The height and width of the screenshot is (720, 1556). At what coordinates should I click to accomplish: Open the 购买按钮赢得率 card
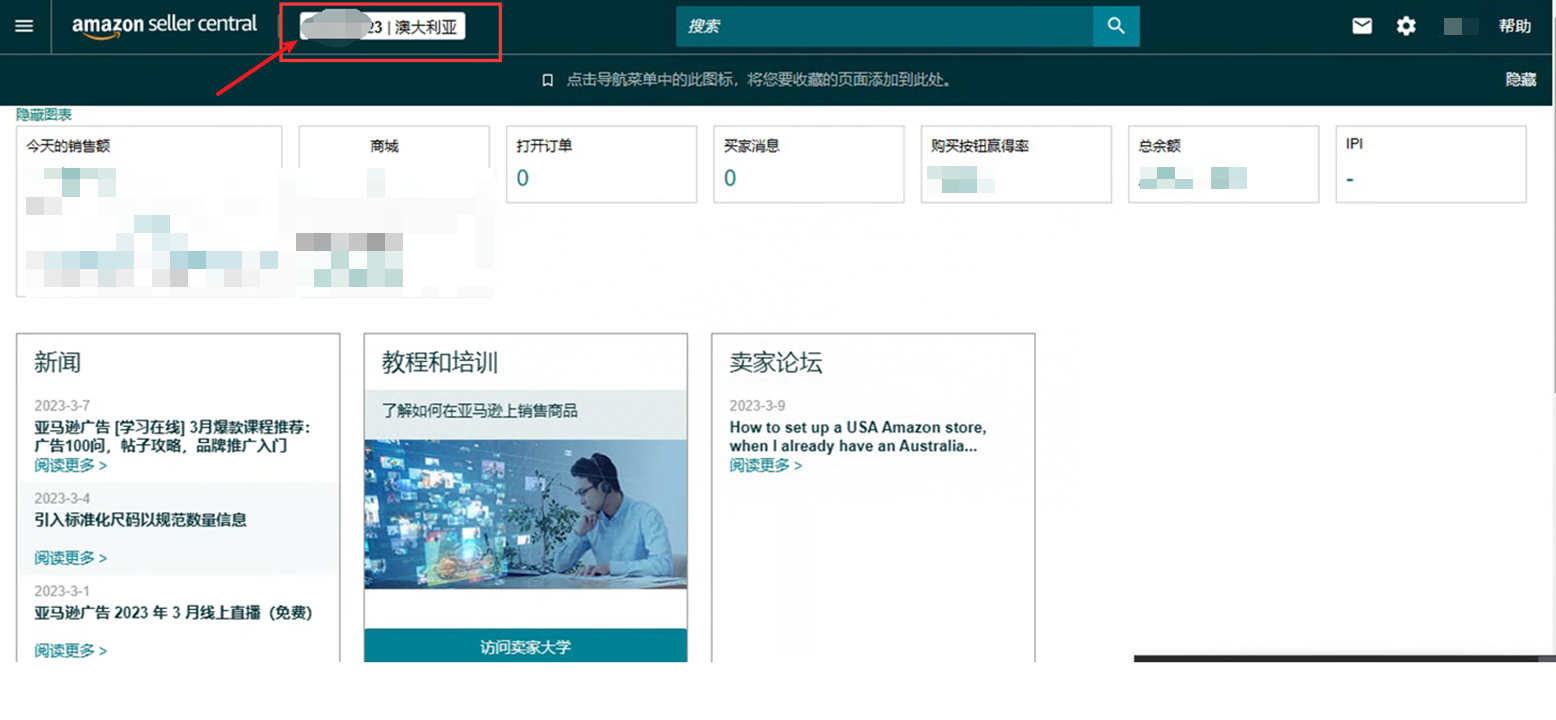point(1016,164)
